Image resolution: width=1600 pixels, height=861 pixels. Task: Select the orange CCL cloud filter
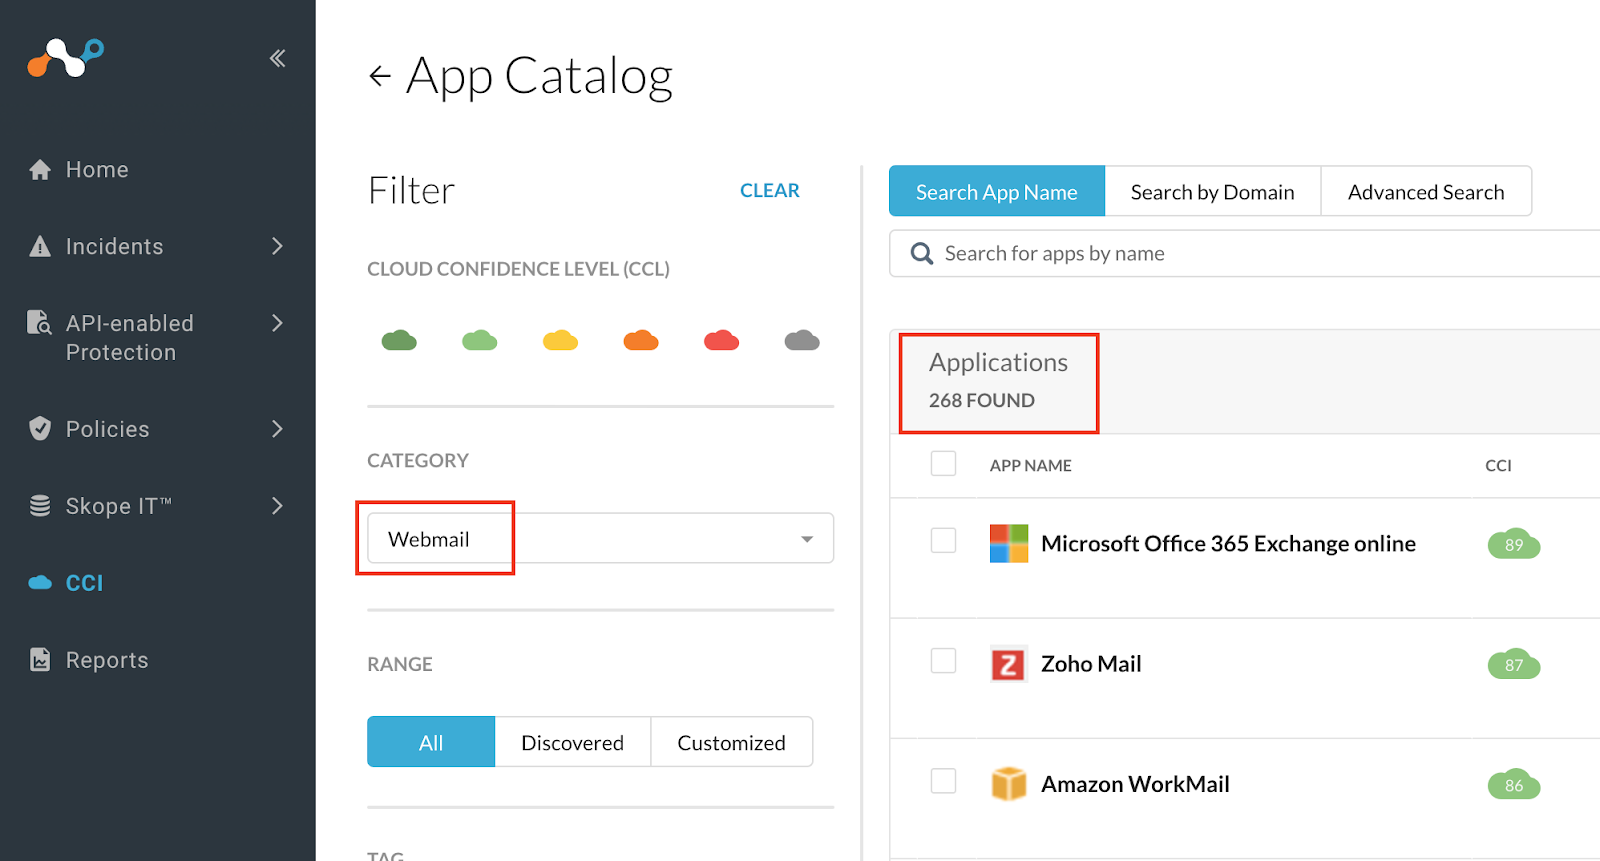[x=641, y=340]
